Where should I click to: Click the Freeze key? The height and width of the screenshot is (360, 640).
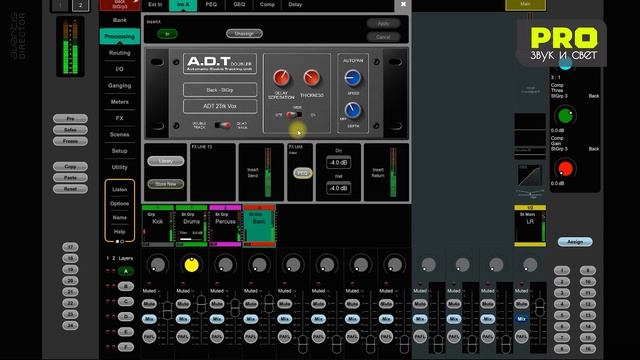pos(70,141)
